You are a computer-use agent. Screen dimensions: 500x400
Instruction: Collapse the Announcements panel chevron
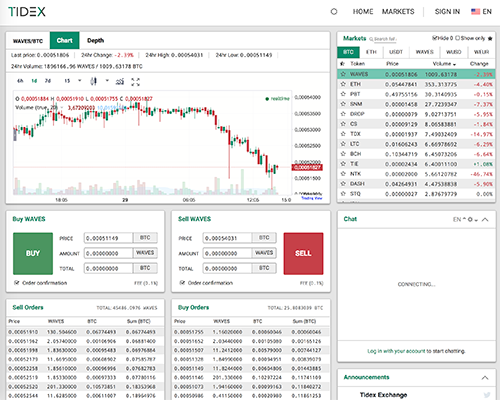pyautogui.click(x=485, y=378)
